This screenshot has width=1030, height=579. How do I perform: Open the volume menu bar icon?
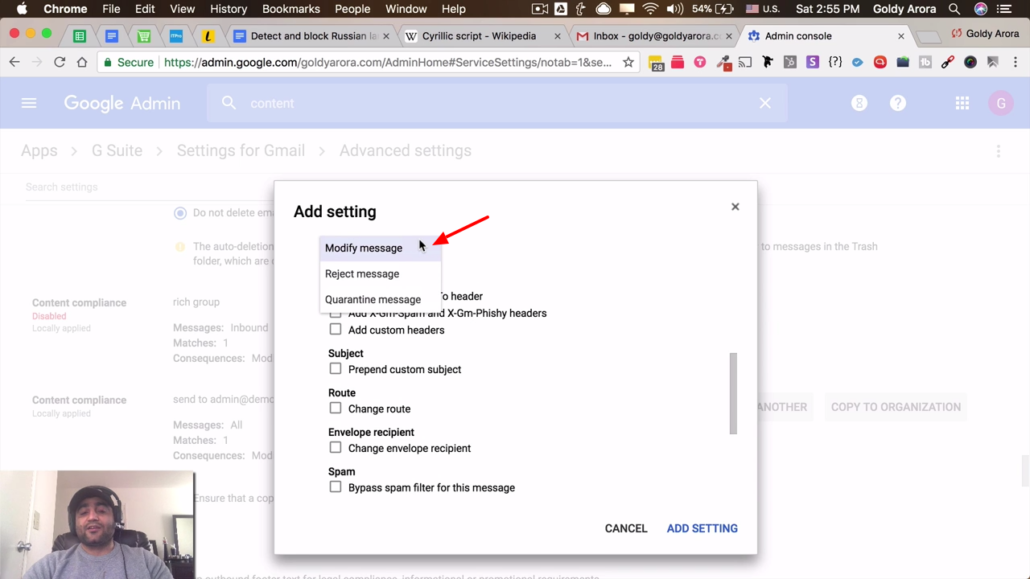[674, 9]
